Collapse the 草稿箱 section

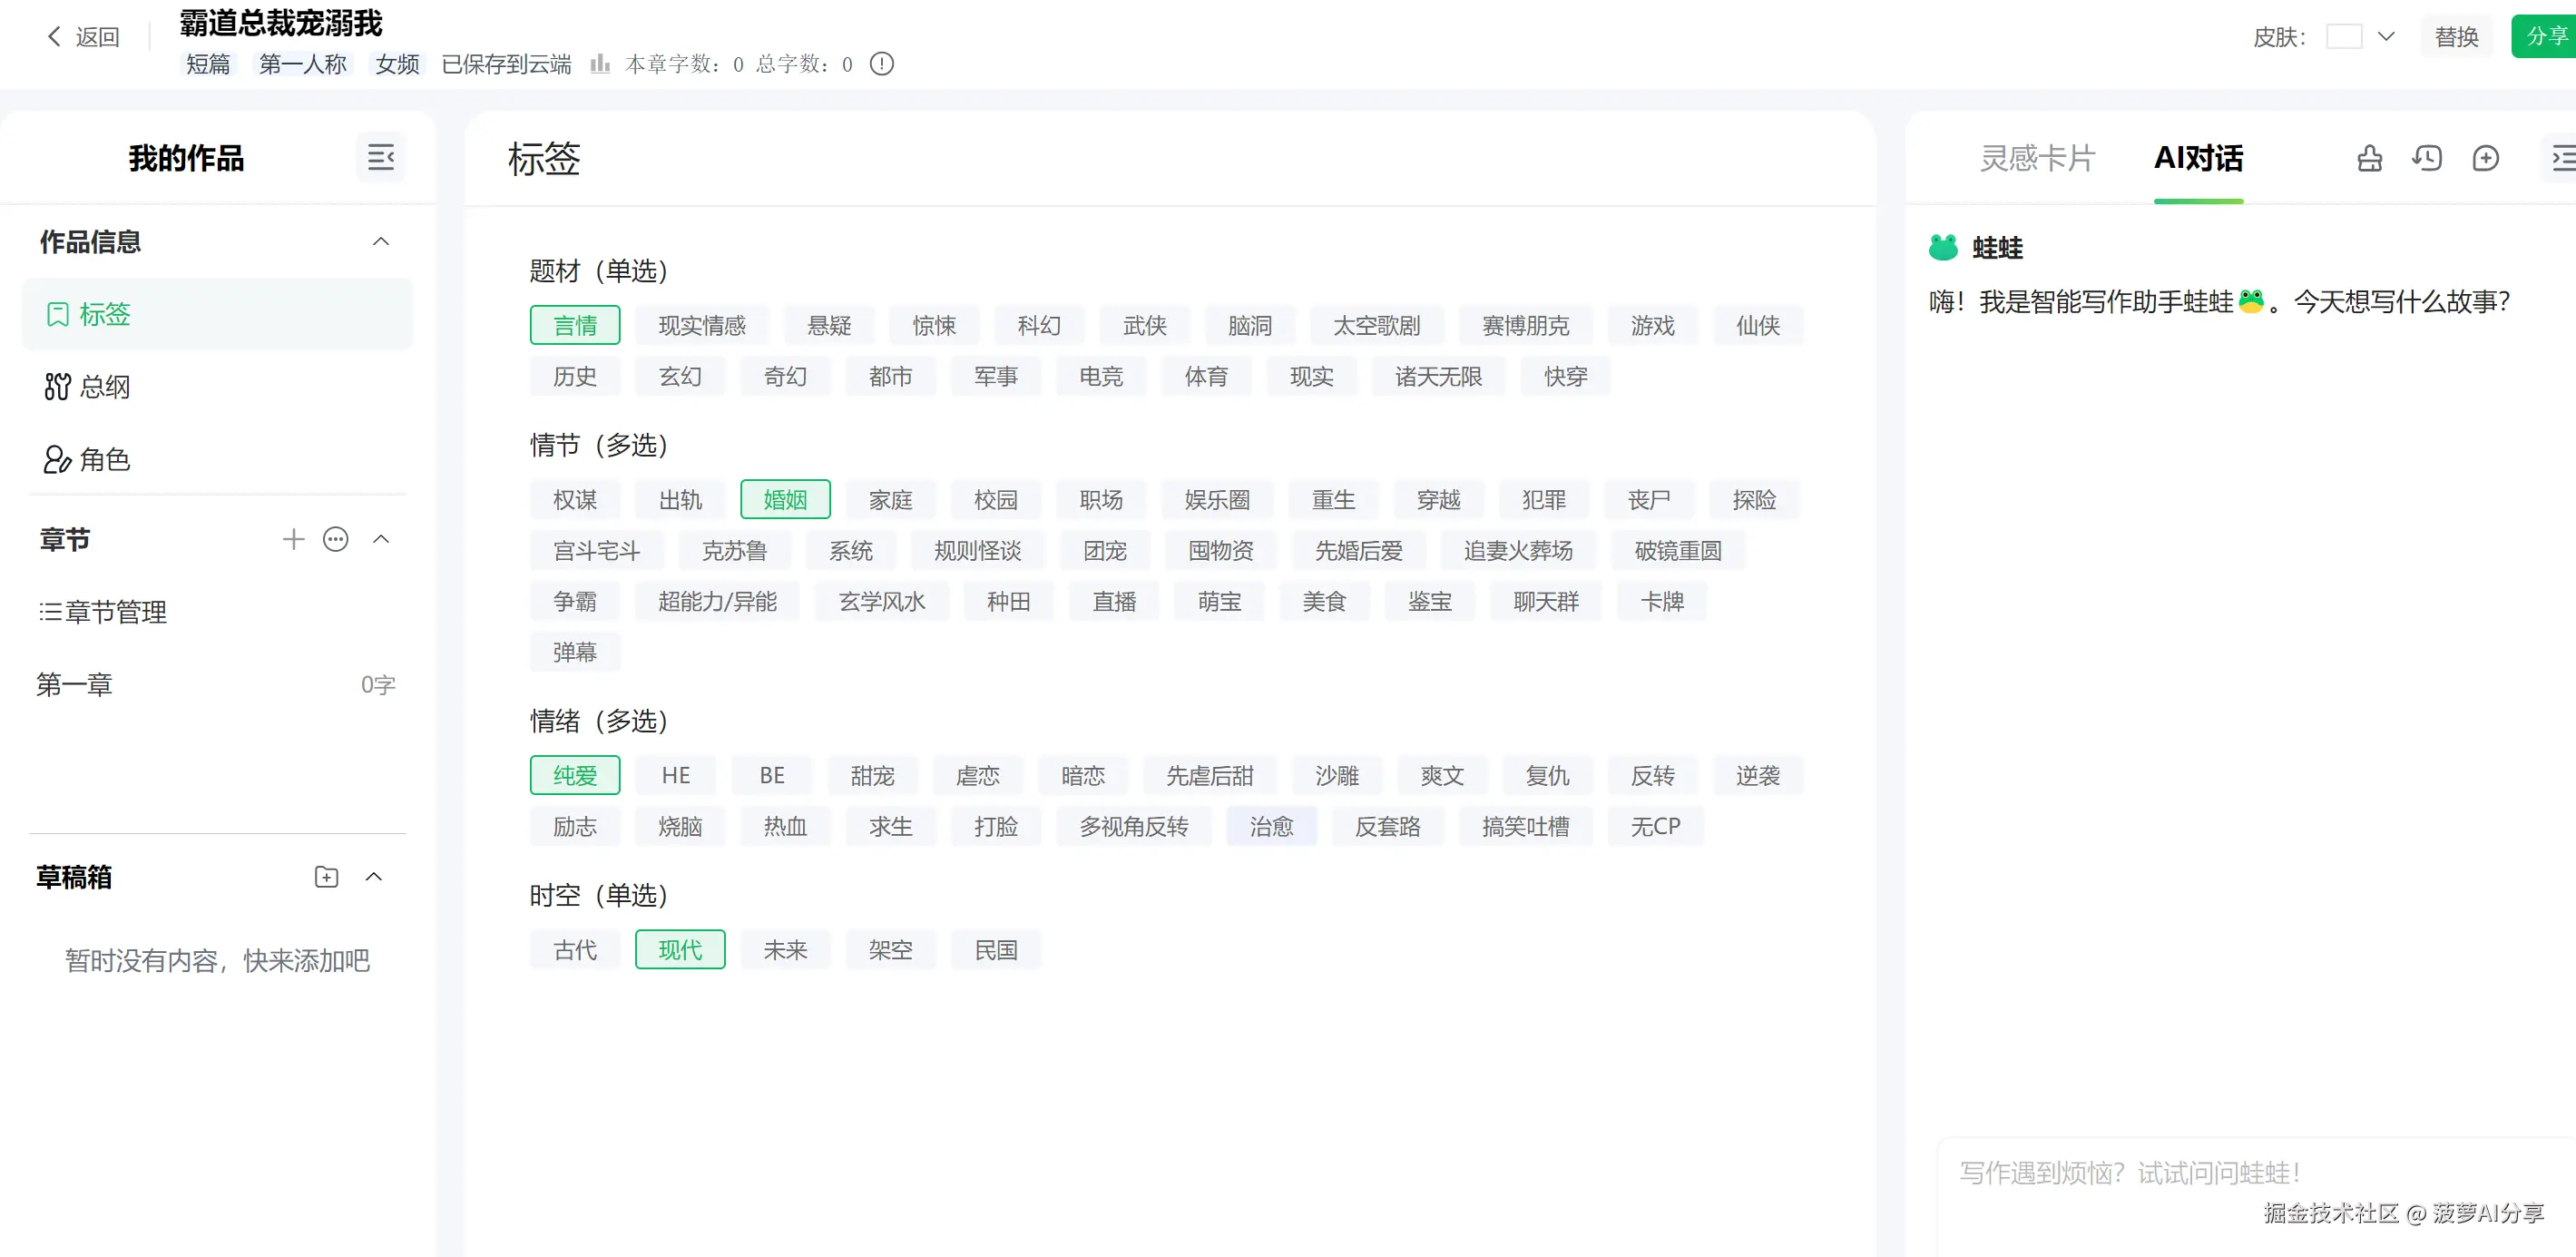point(374,877)
